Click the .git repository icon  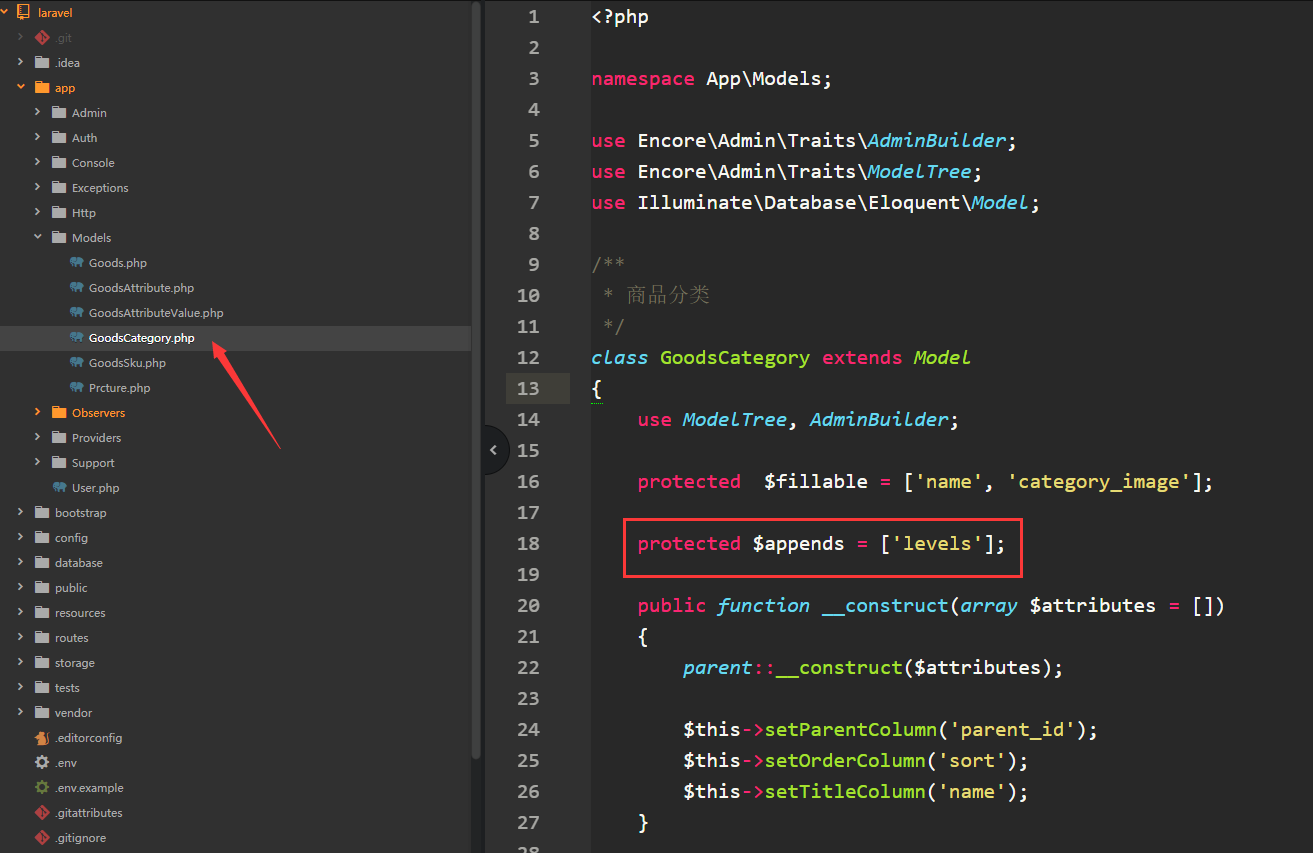click(x=42, y=37)
